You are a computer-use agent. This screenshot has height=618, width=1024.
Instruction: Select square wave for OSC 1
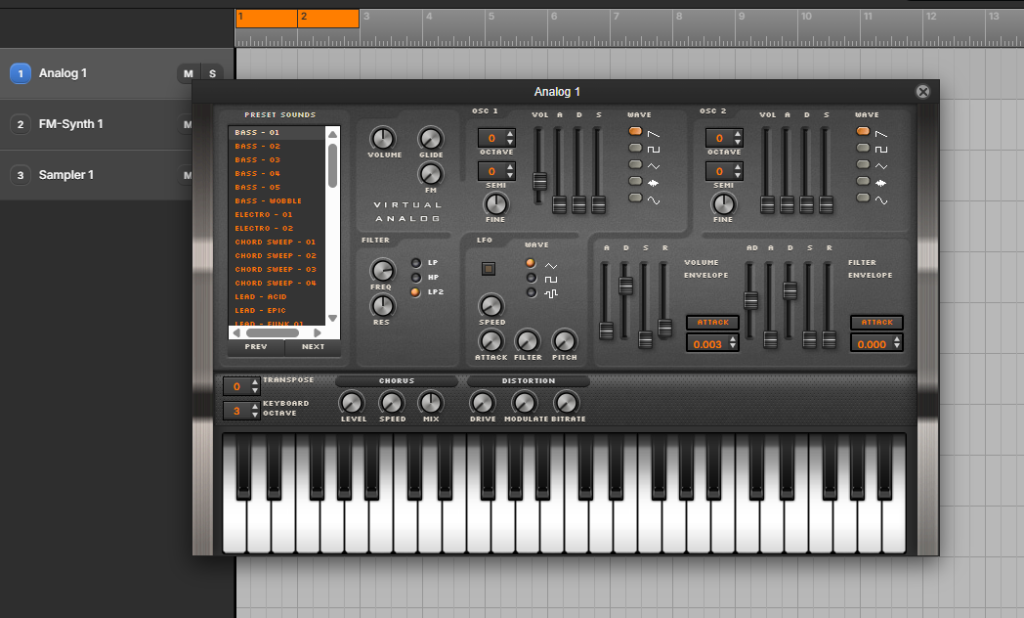(635, 148)
